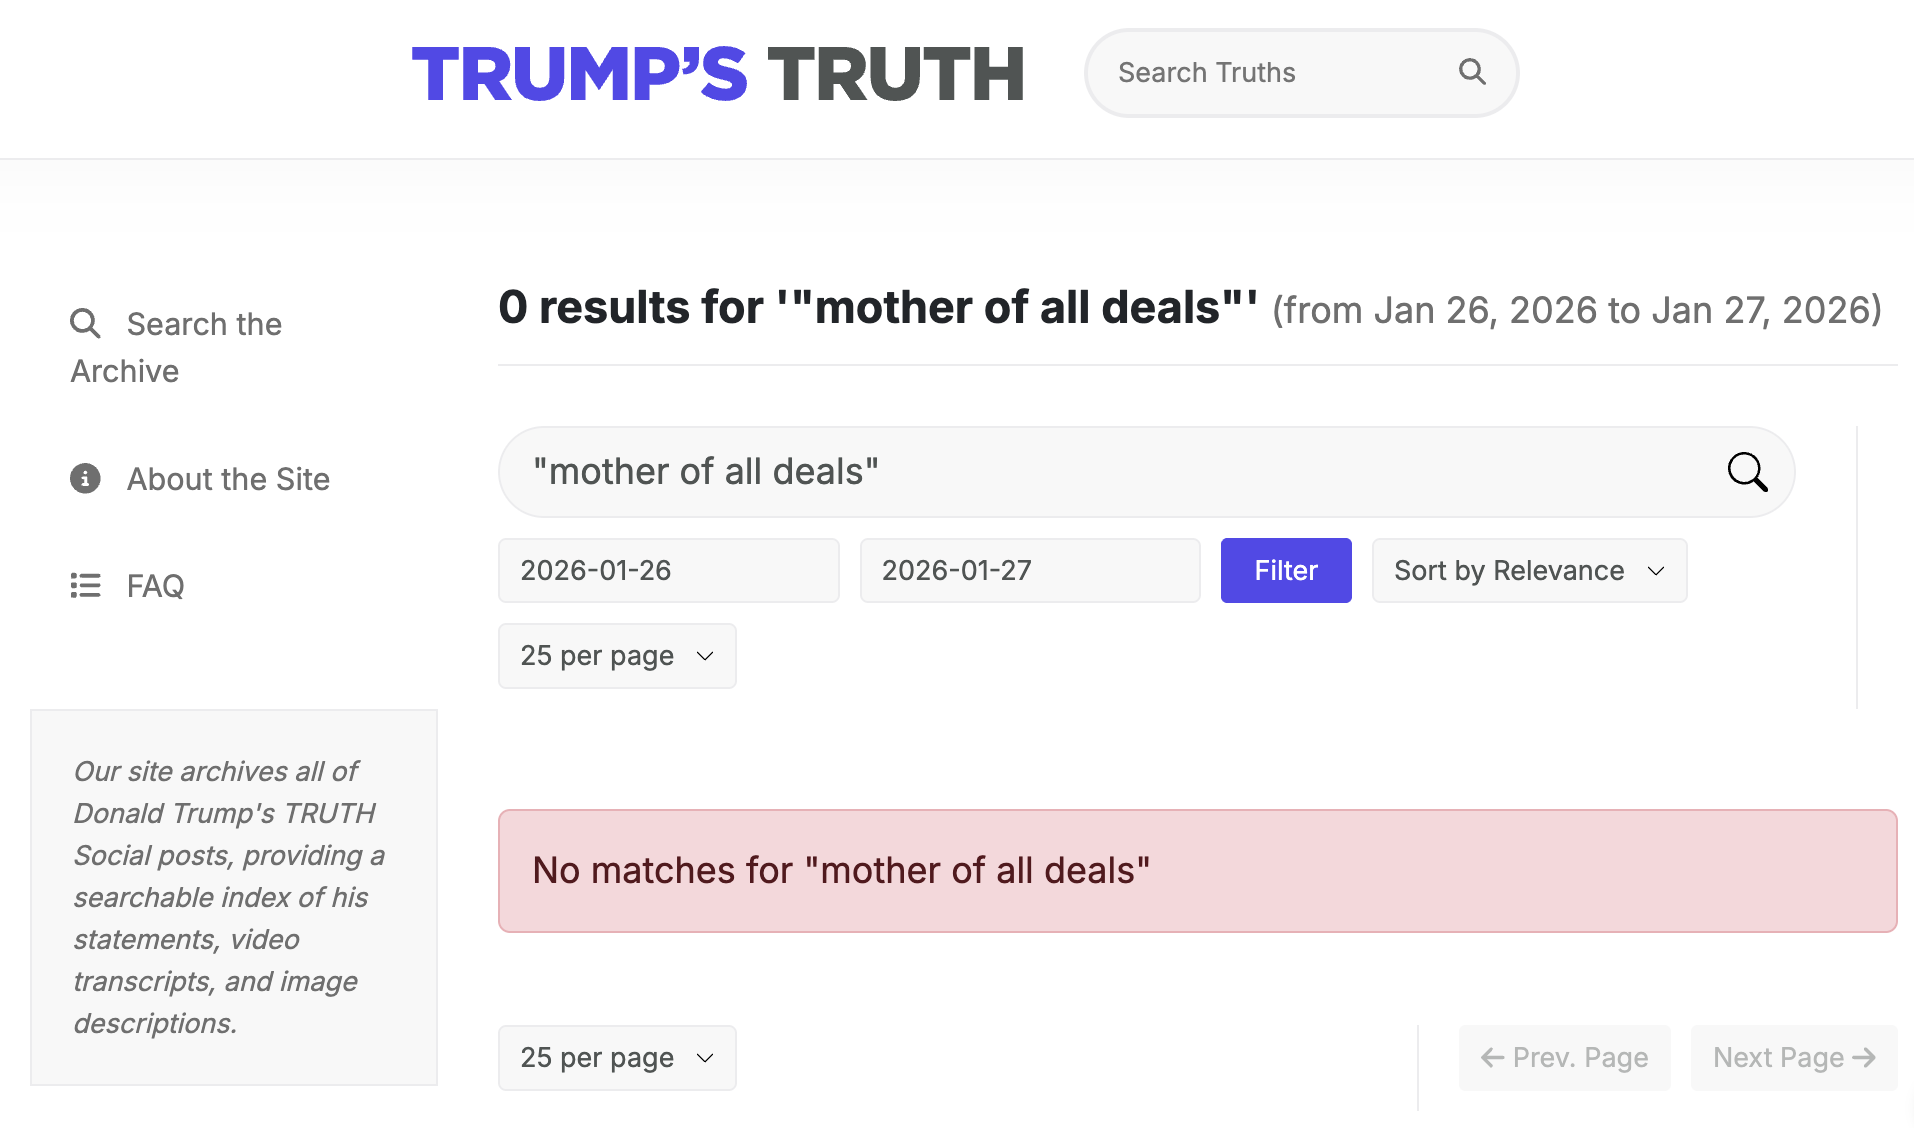
Task: Click the info icon beside About the Site
Action: pyautogui.click(x=85, y=479)
